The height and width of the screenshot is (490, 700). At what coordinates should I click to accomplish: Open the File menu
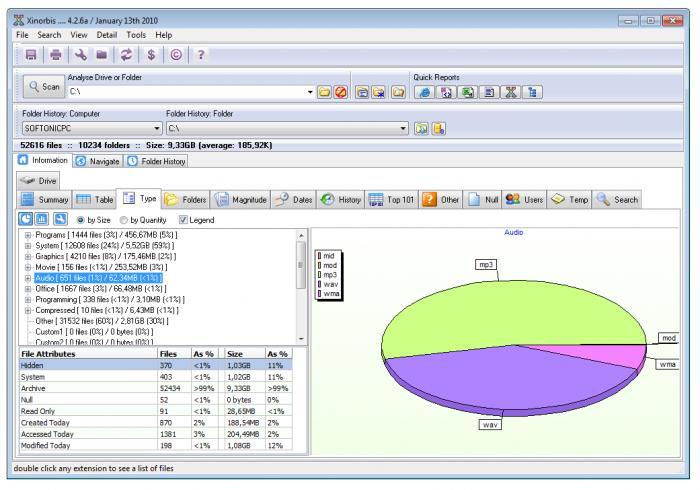click(22, 35)
